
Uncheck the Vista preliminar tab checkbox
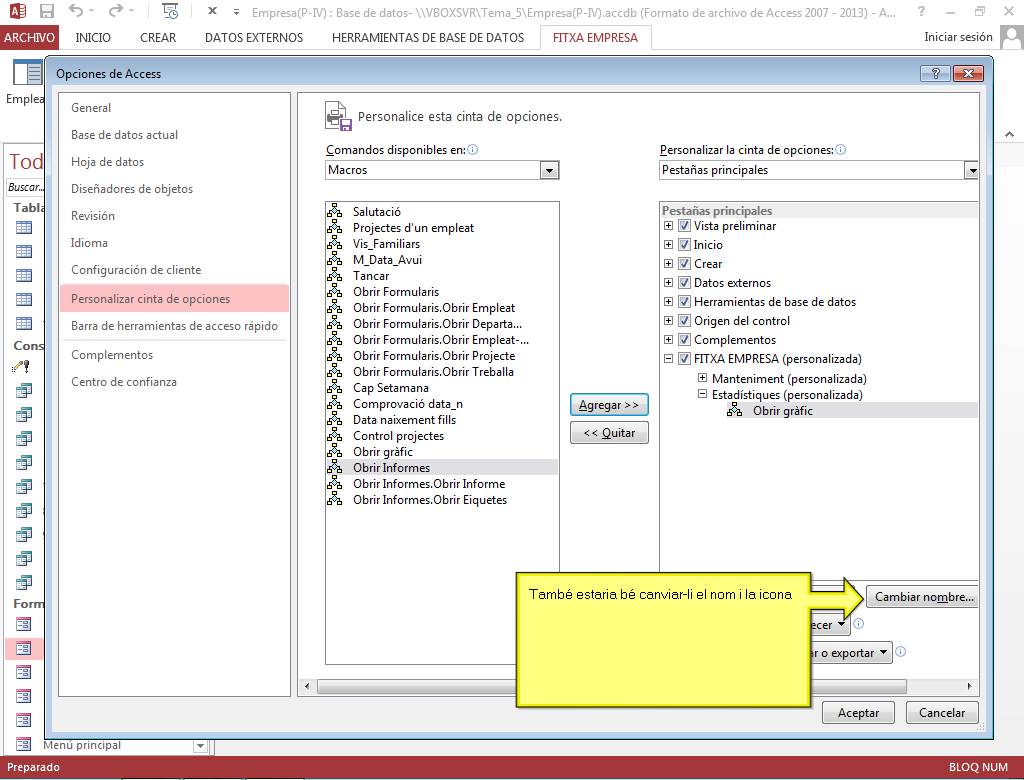click(684, 226)
